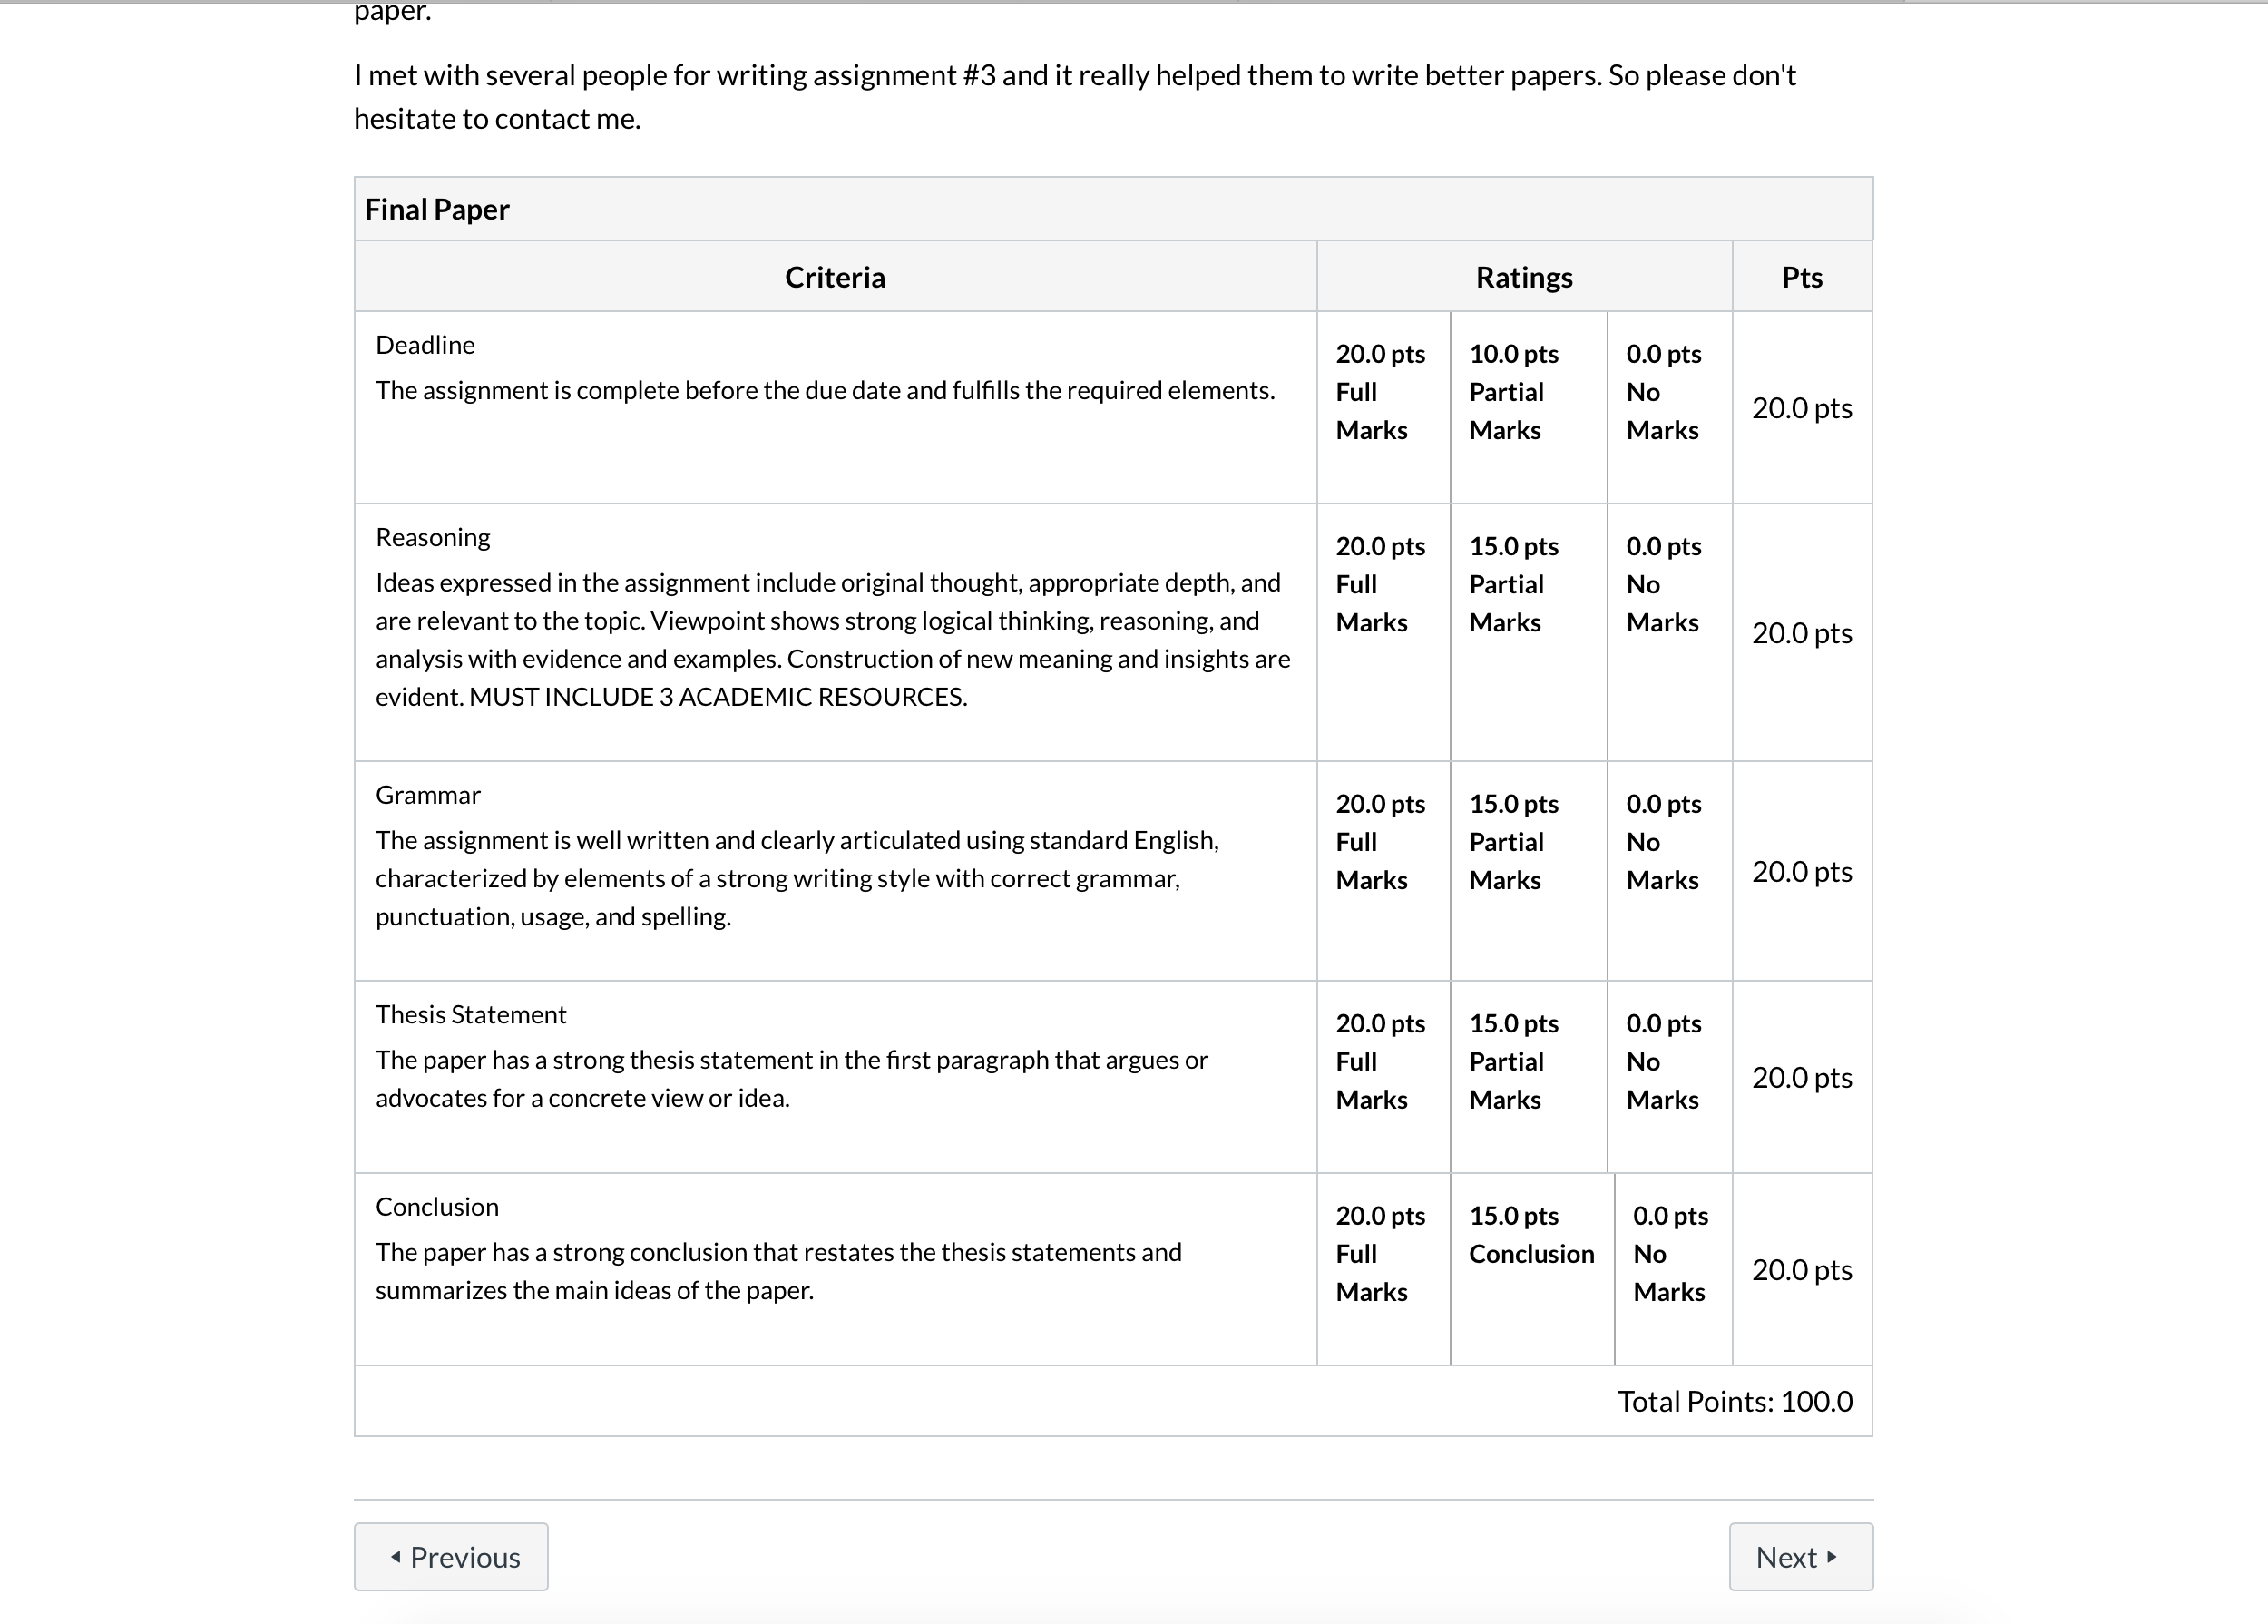This screenshot has height=1624, width=2268.
Task: Click the Criteria column header
Action: coord(835,277)
